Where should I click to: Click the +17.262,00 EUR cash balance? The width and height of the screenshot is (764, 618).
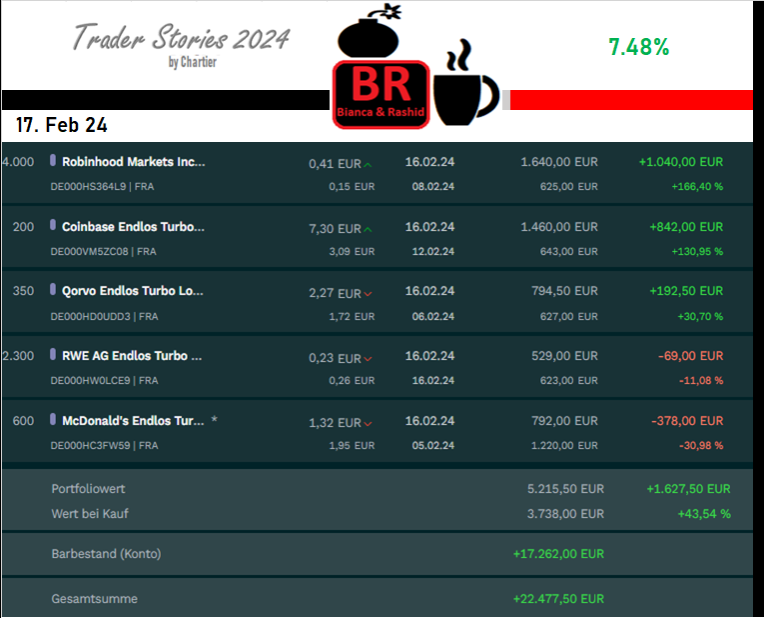[558, 554]
